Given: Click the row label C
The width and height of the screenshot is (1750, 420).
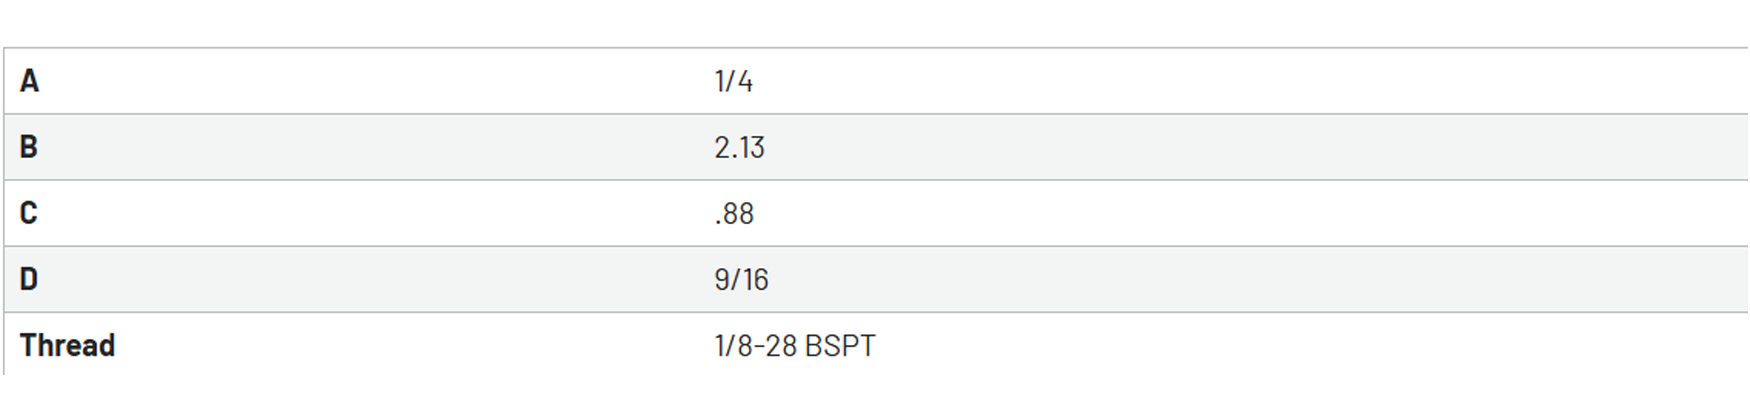Looking at the screenshot, I should pyautogui.click(x=29, y=213).
